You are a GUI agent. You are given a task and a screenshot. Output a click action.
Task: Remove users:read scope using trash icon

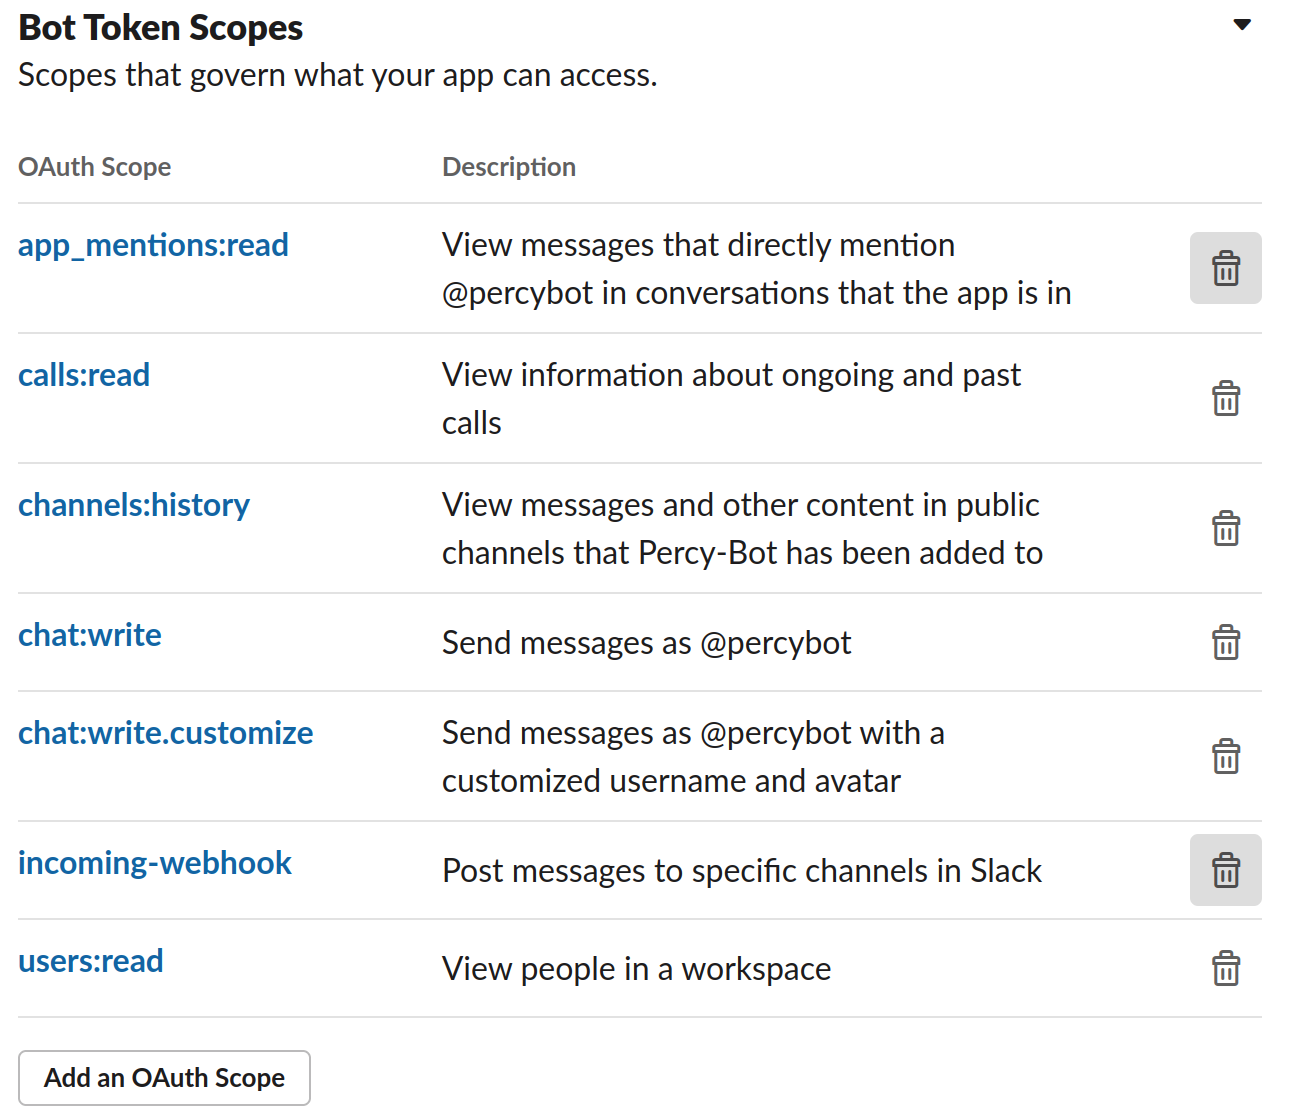click(x=1225, y=968)
